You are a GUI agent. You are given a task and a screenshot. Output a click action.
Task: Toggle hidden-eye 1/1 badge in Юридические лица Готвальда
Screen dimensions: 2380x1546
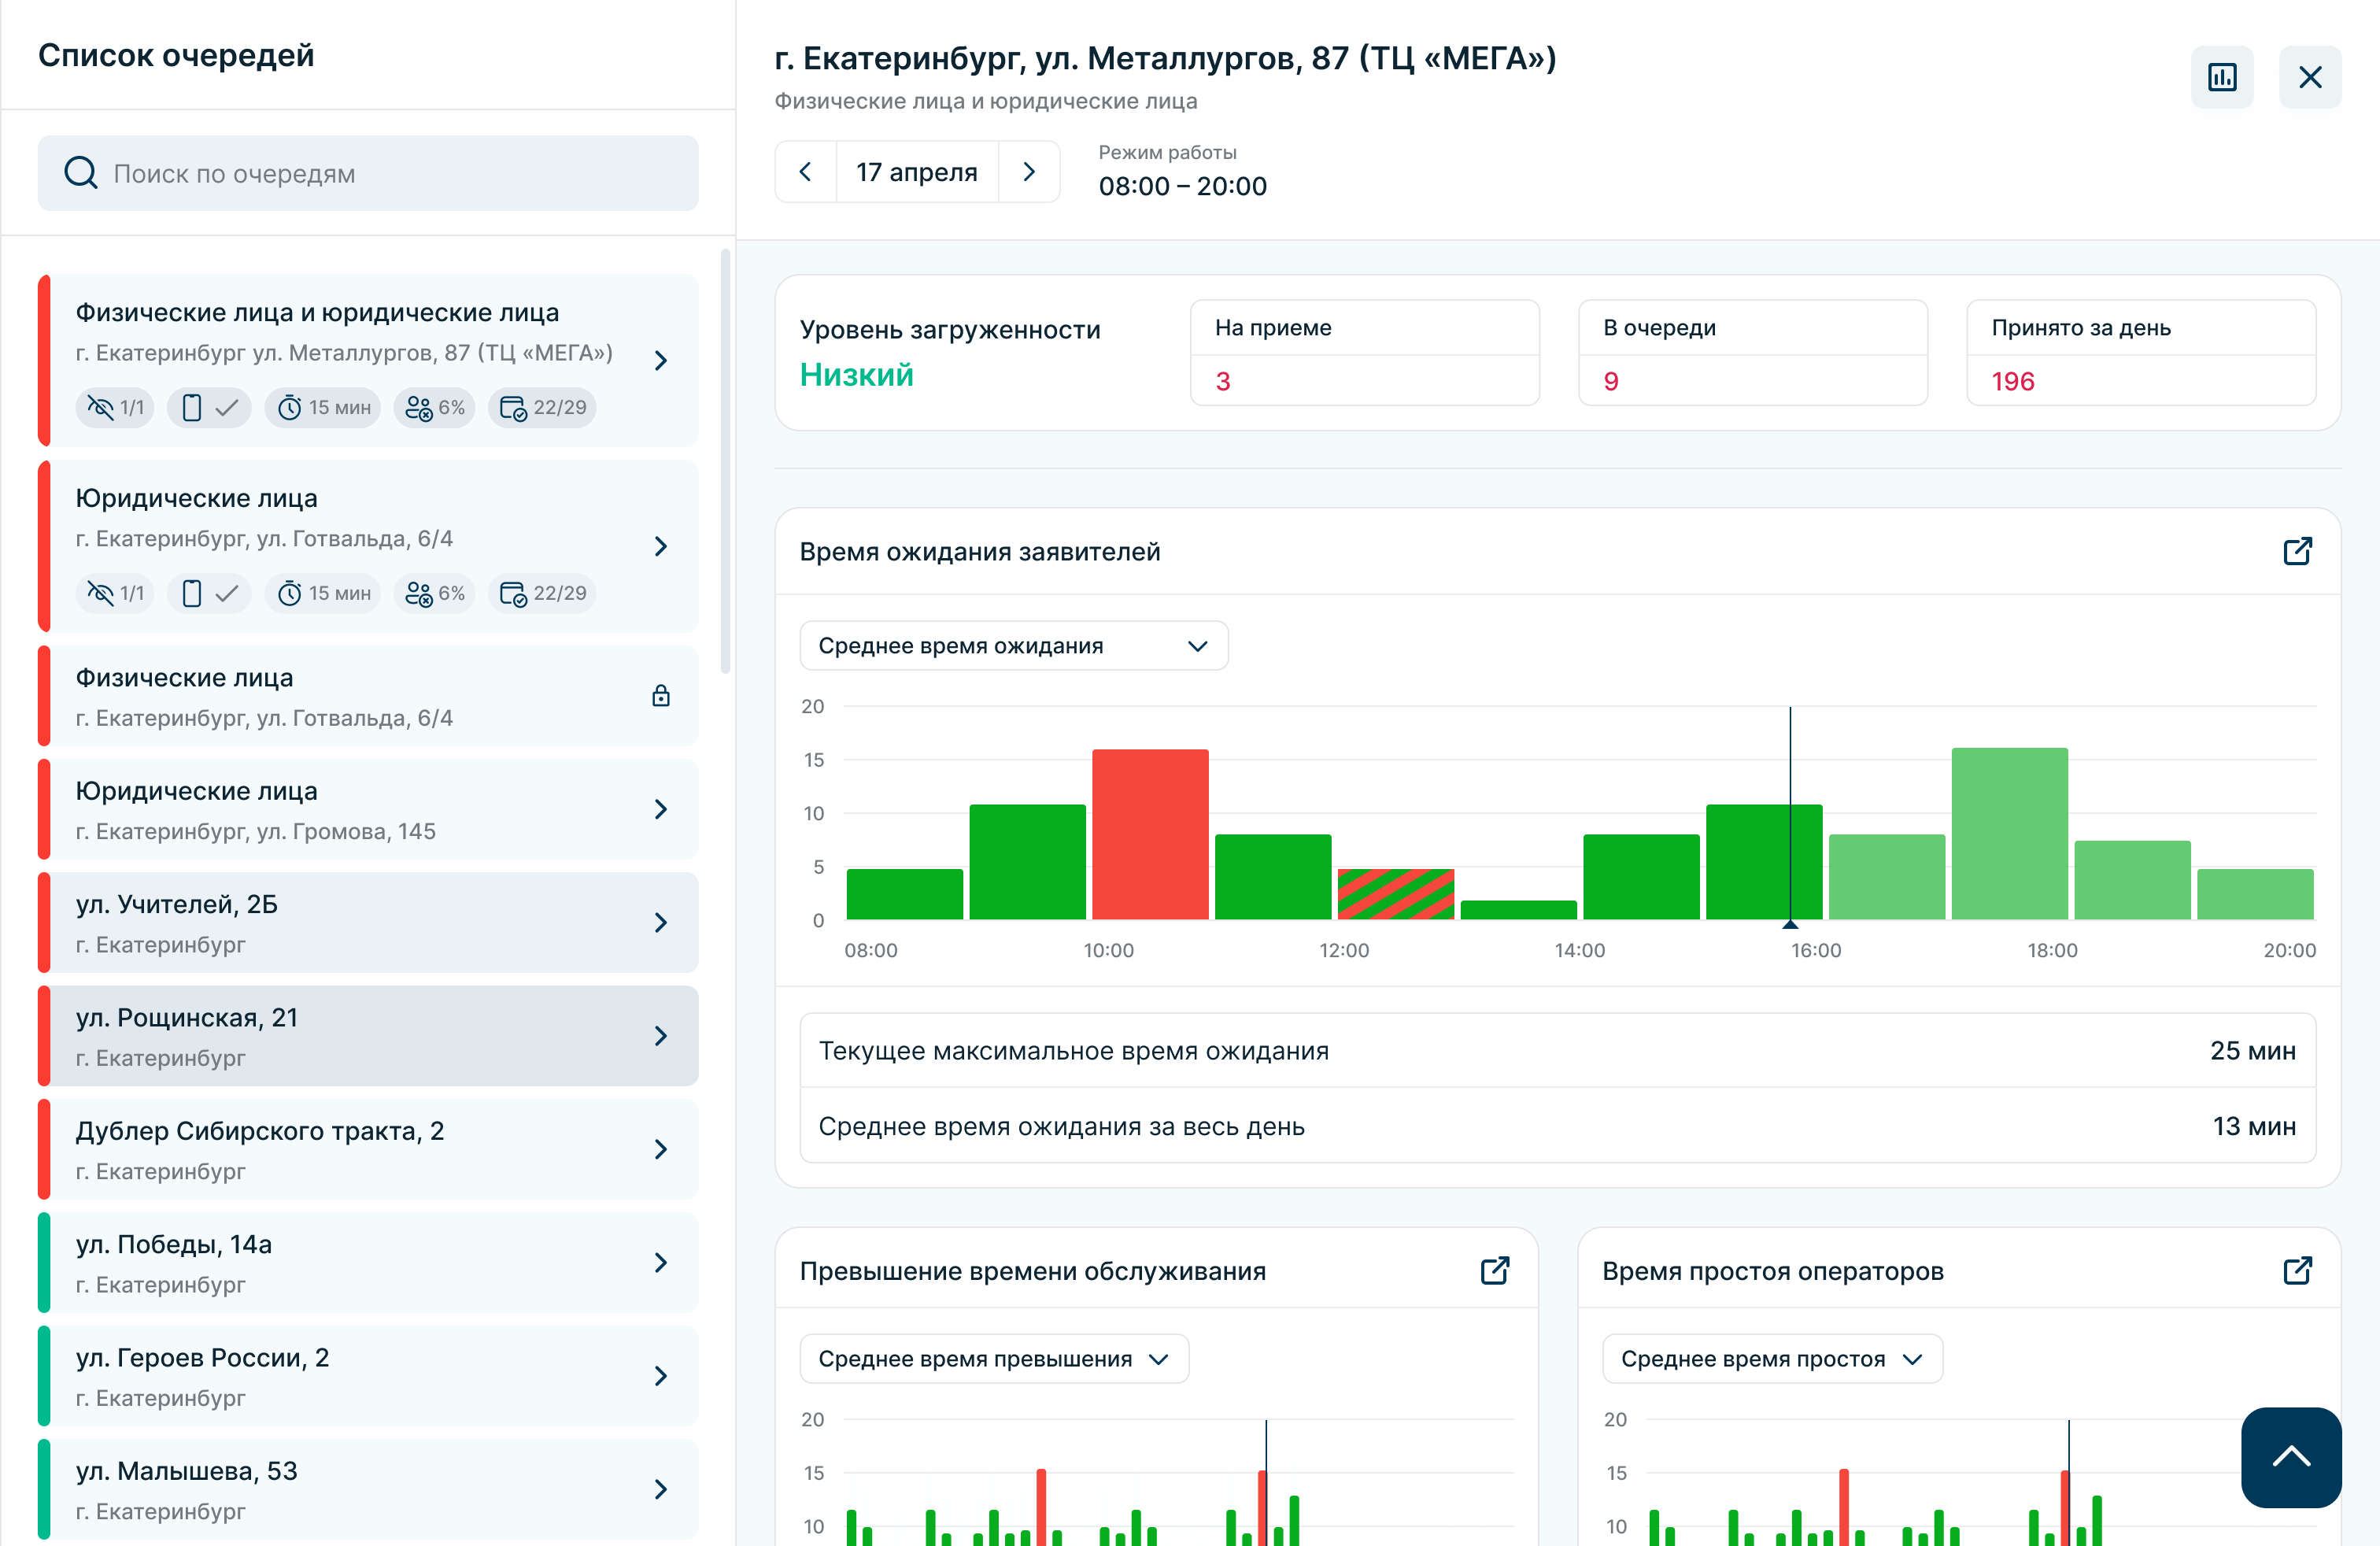115,593
